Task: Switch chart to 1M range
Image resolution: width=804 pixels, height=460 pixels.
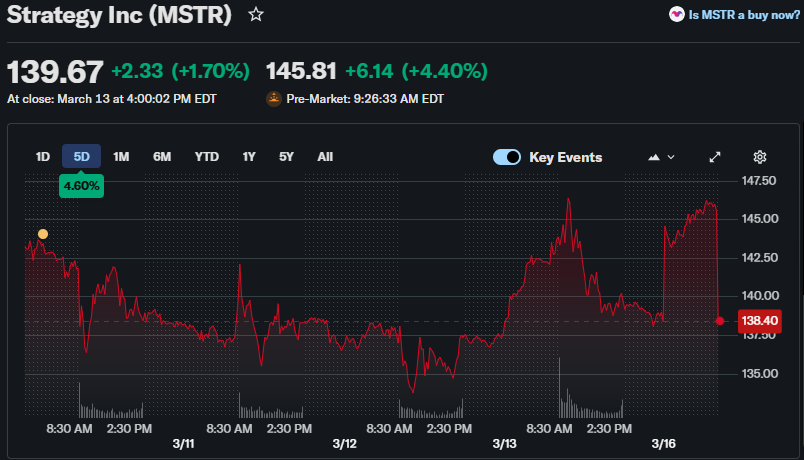Action: coord(121,156)
